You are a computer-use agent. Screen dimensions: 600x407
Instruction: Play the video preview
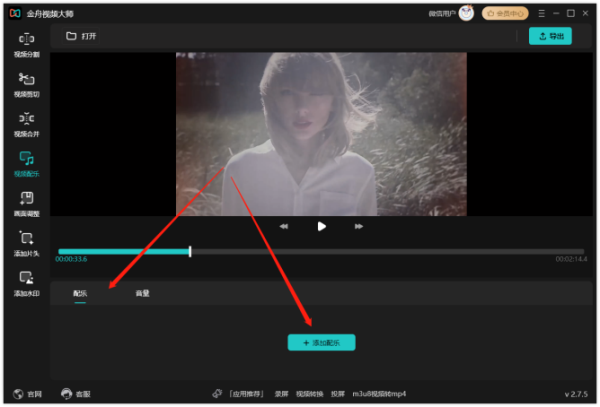(x=321, y=226)
